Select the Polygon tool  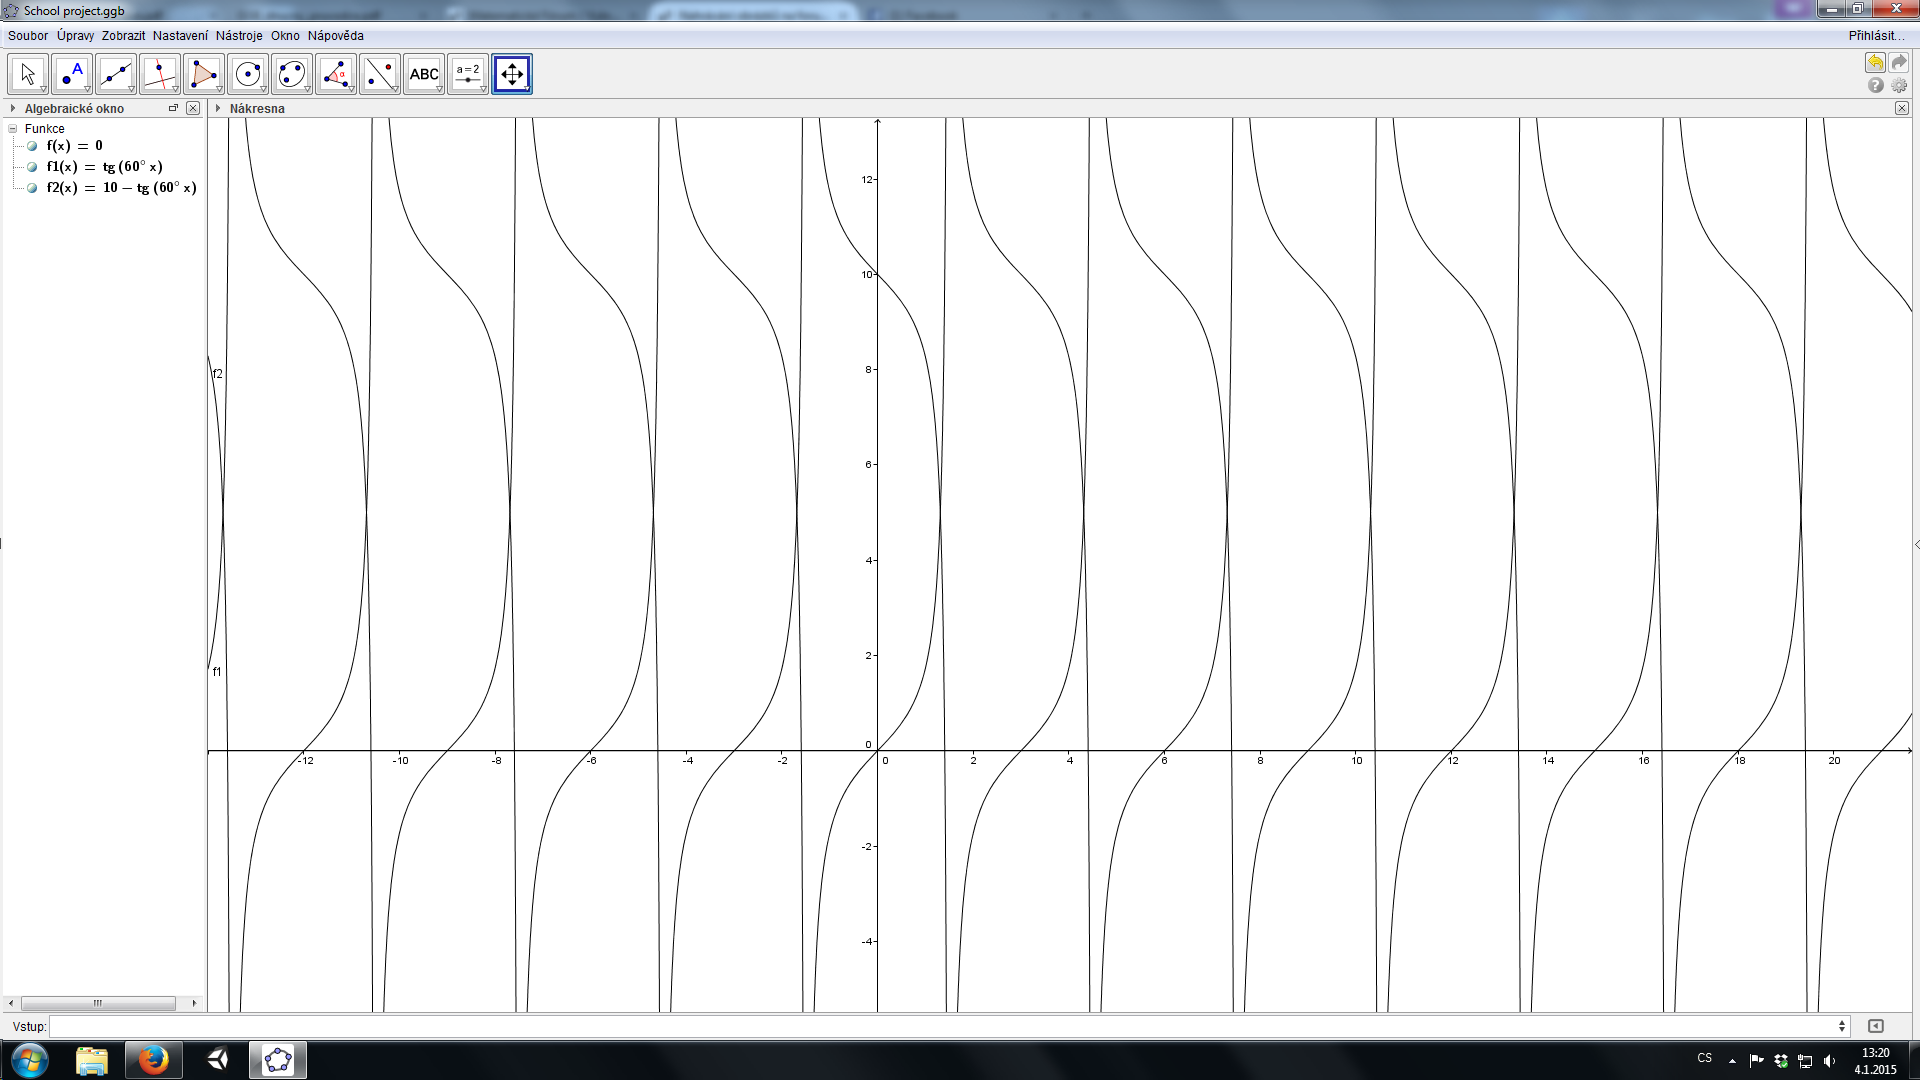(204, 74)
